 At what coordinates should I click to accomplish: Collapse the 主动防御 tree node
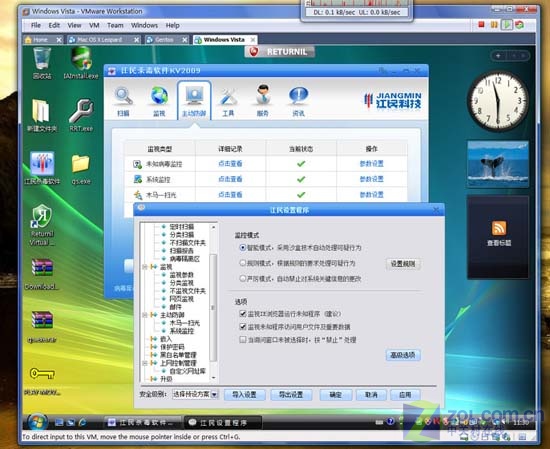coord(145,315)
